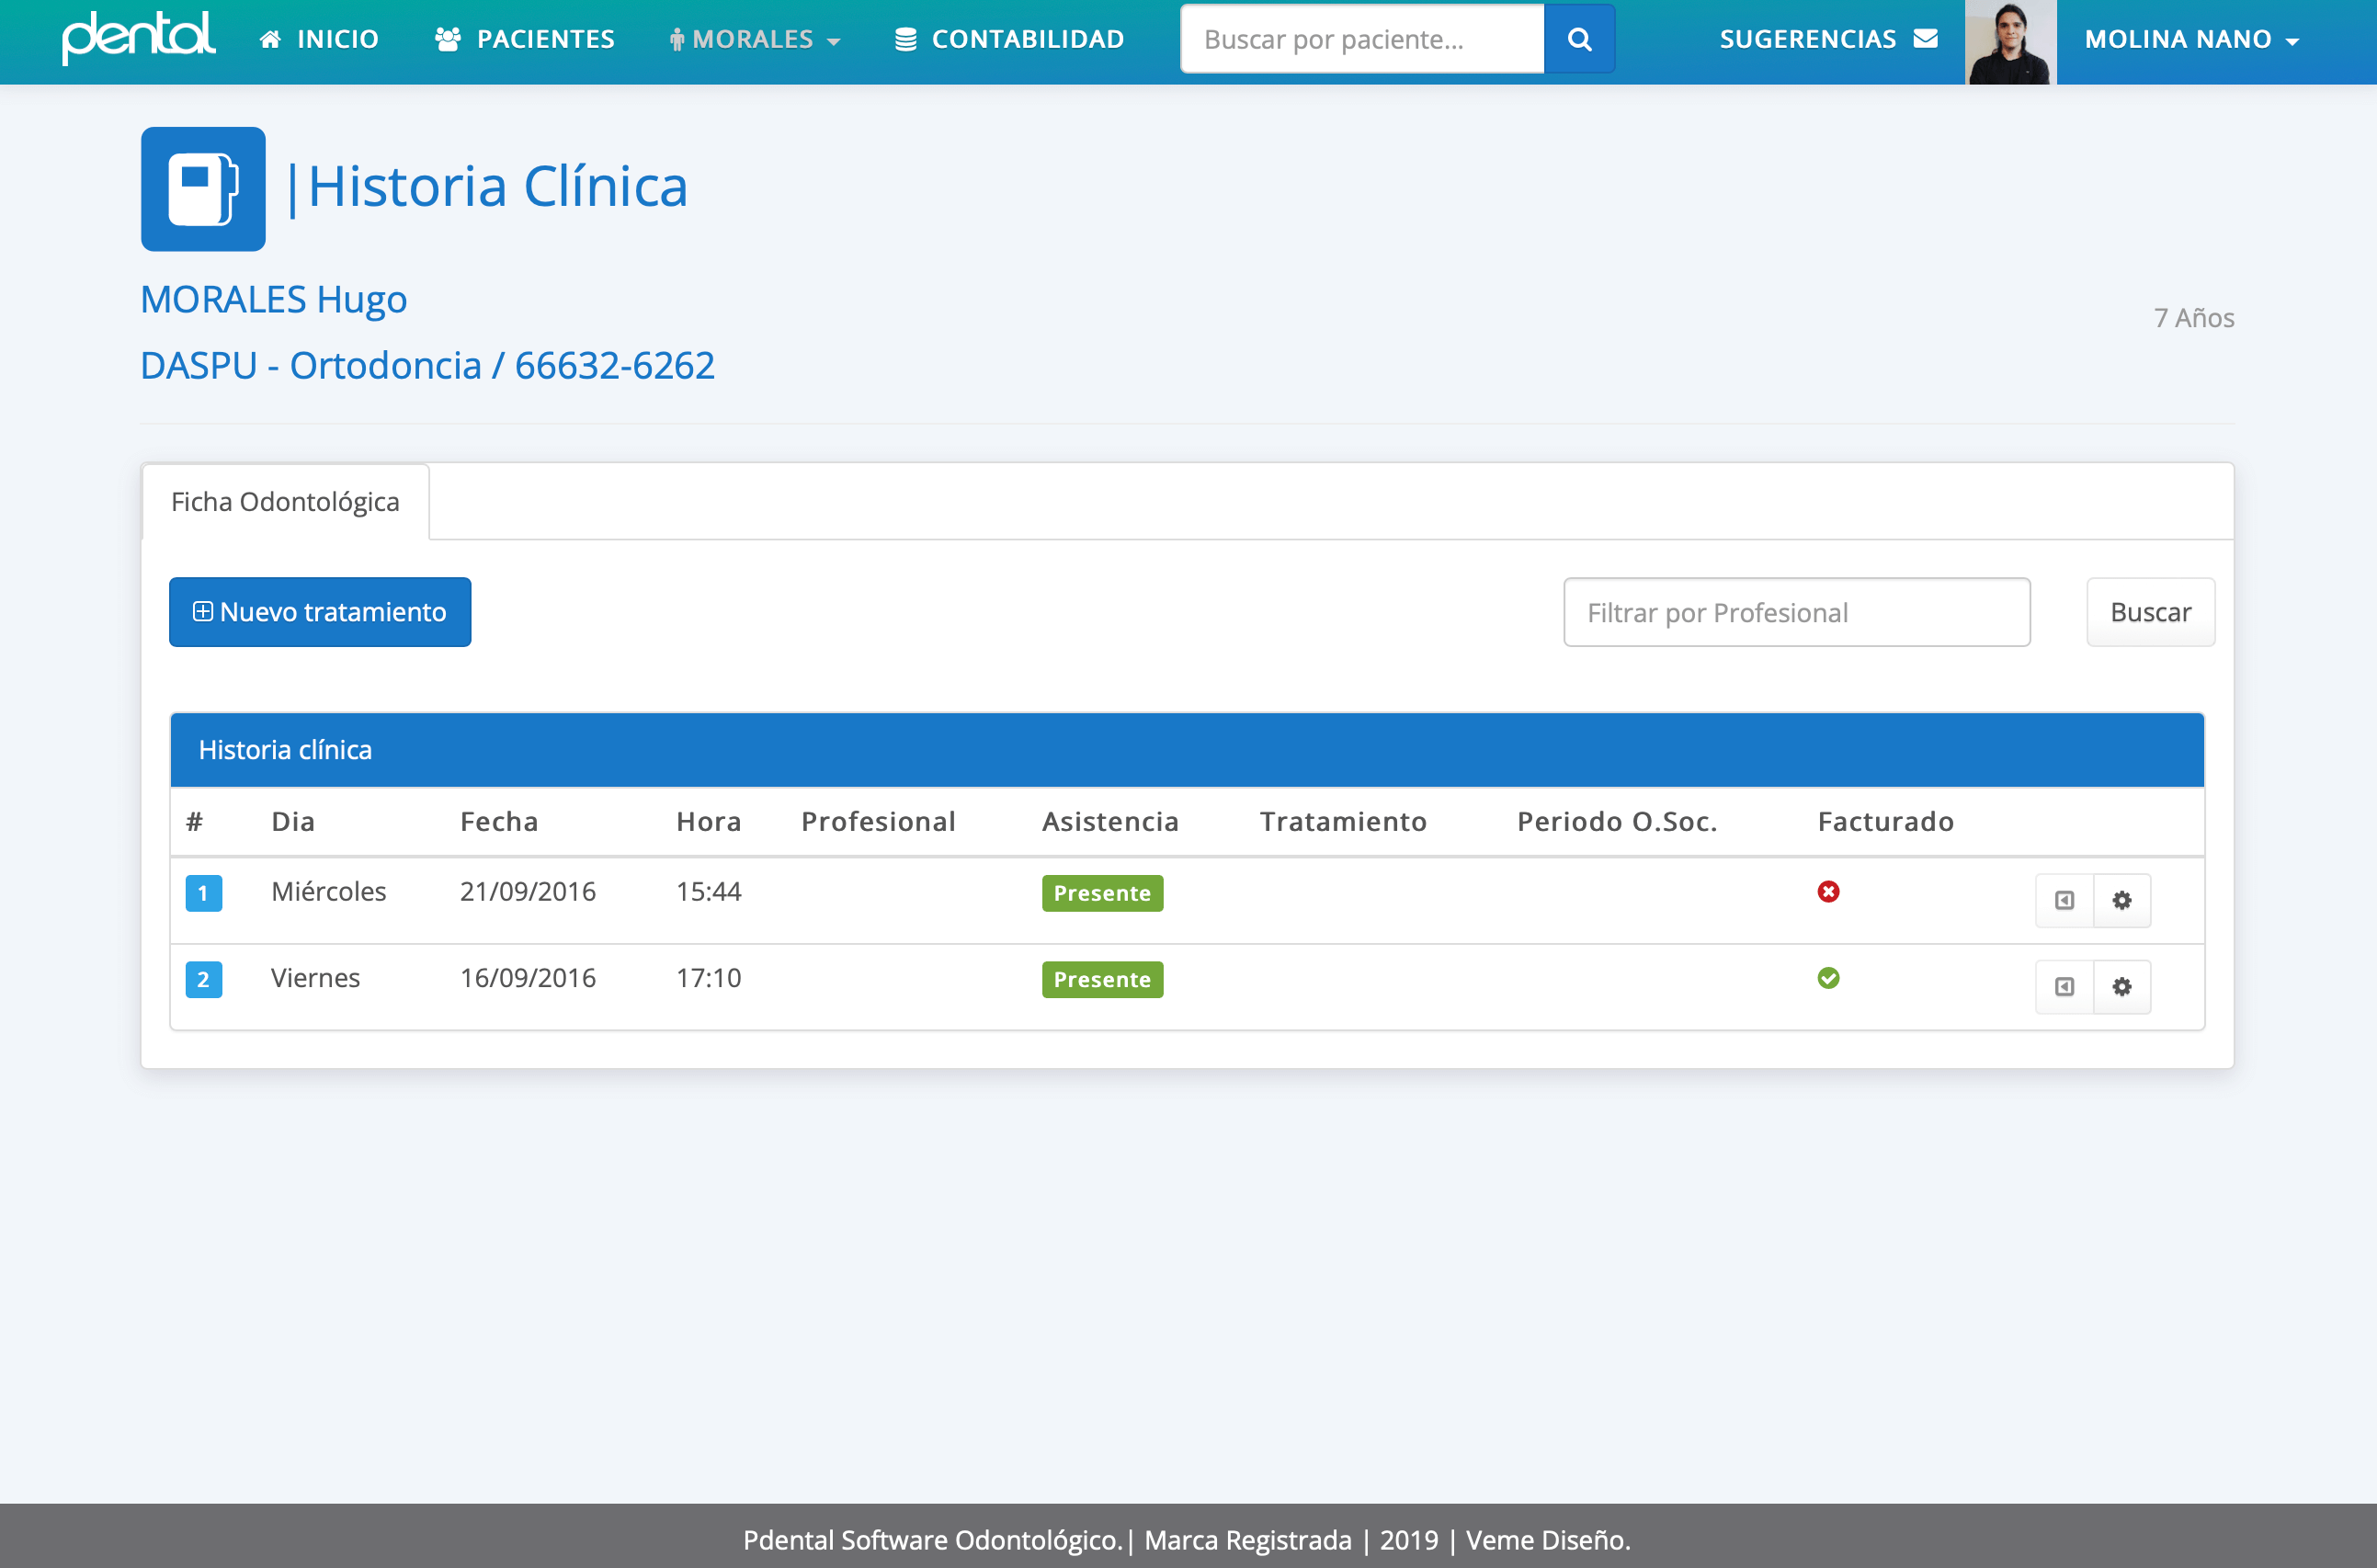
Task: Focus the Filtrar por Profesional field
Action: tap(1796, 612)
